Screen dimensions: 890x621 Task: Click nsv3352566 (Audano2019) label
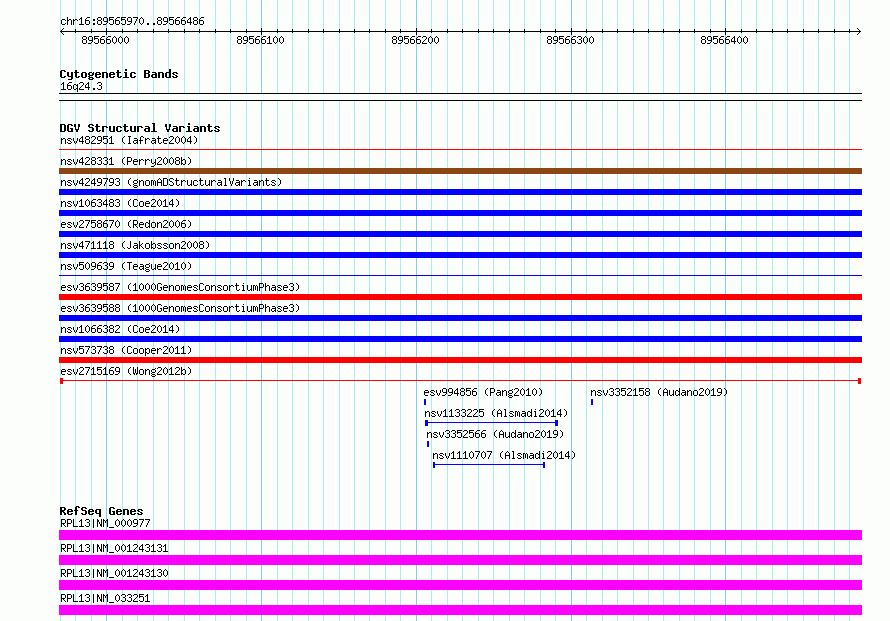pos(496,434)
